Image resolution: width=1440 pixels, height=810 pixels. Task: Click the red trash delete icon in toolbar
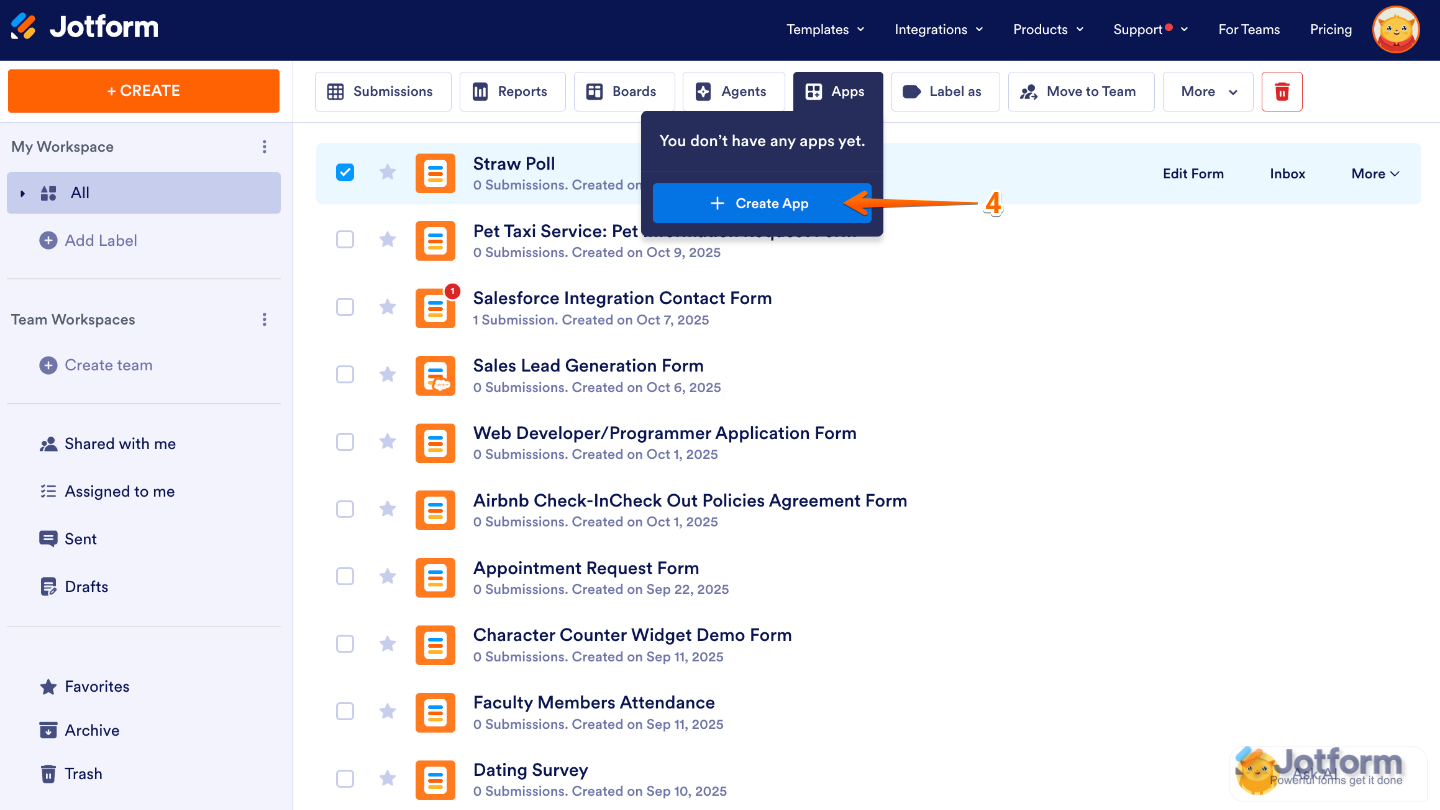[1282, 92]
